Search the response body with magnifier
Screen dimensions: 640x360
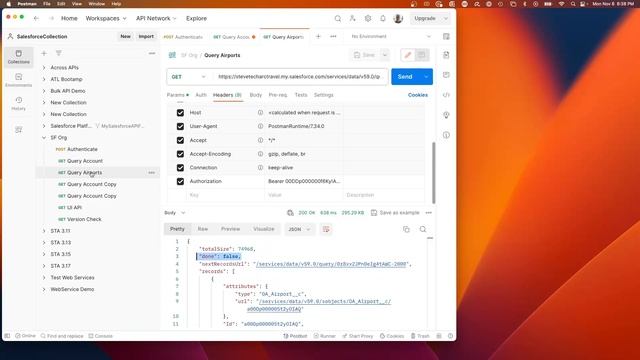(x=423, y=229)
